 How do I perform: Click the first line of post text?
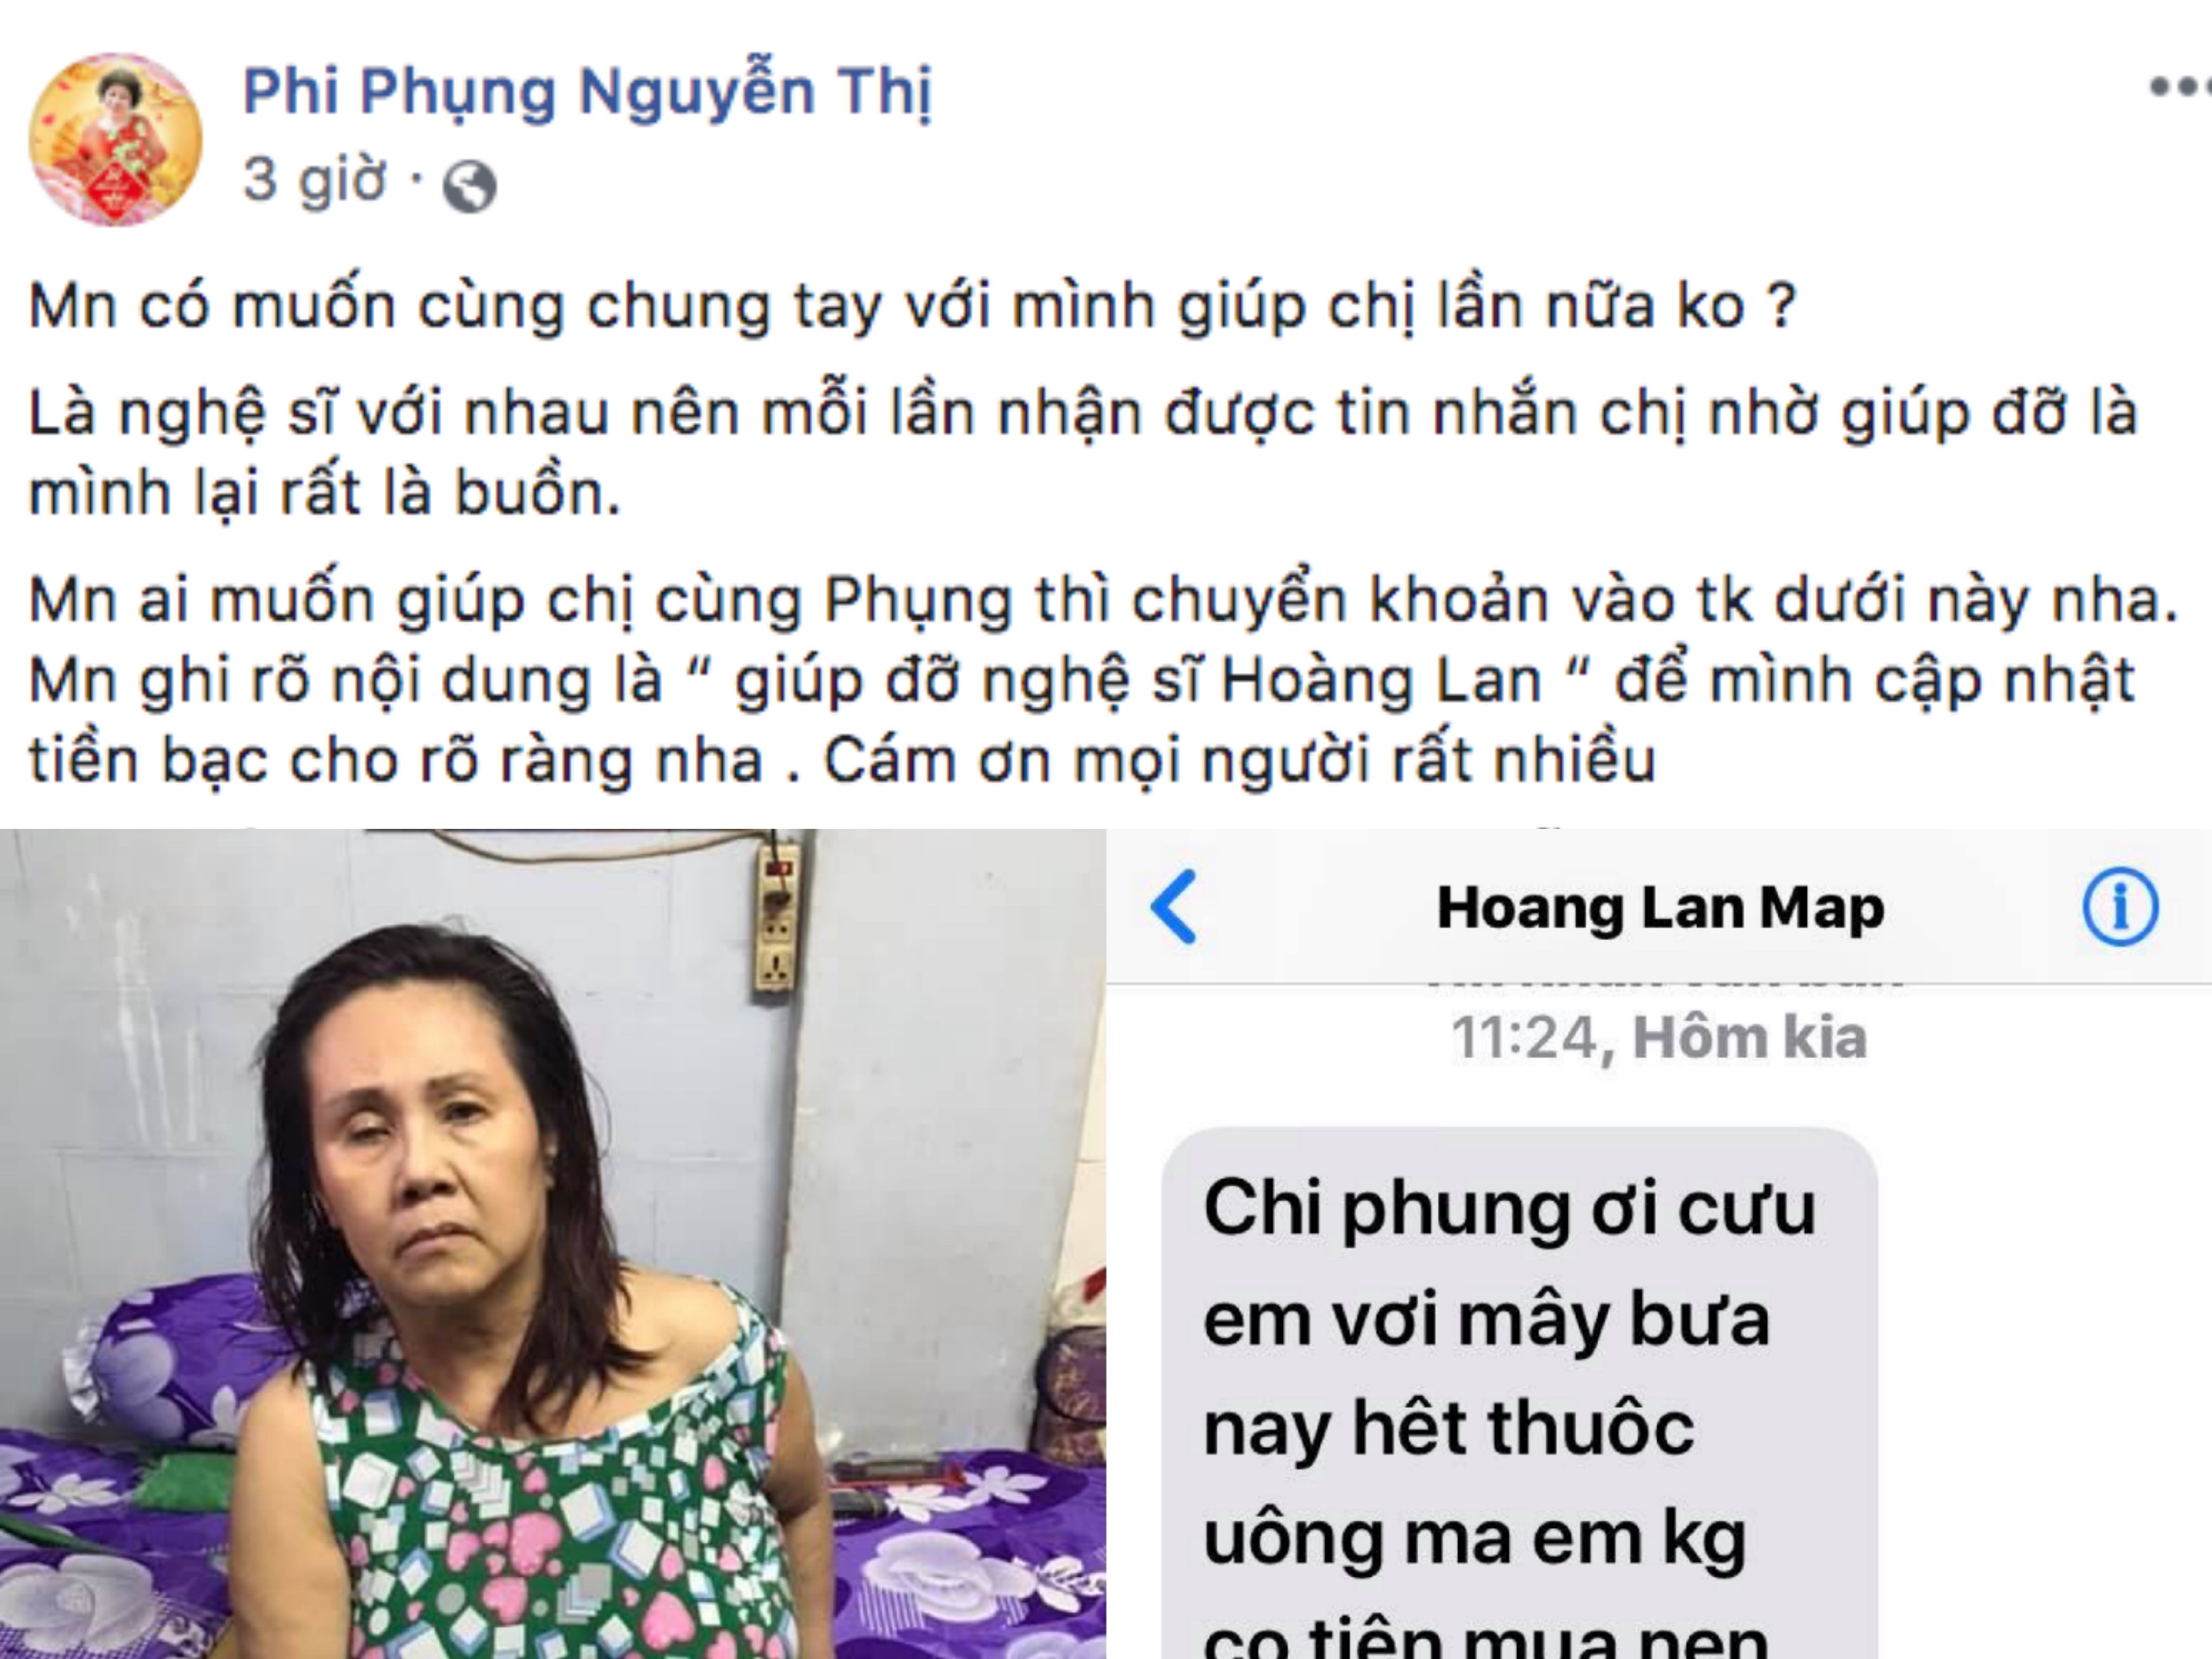click(x=913, y=306)
